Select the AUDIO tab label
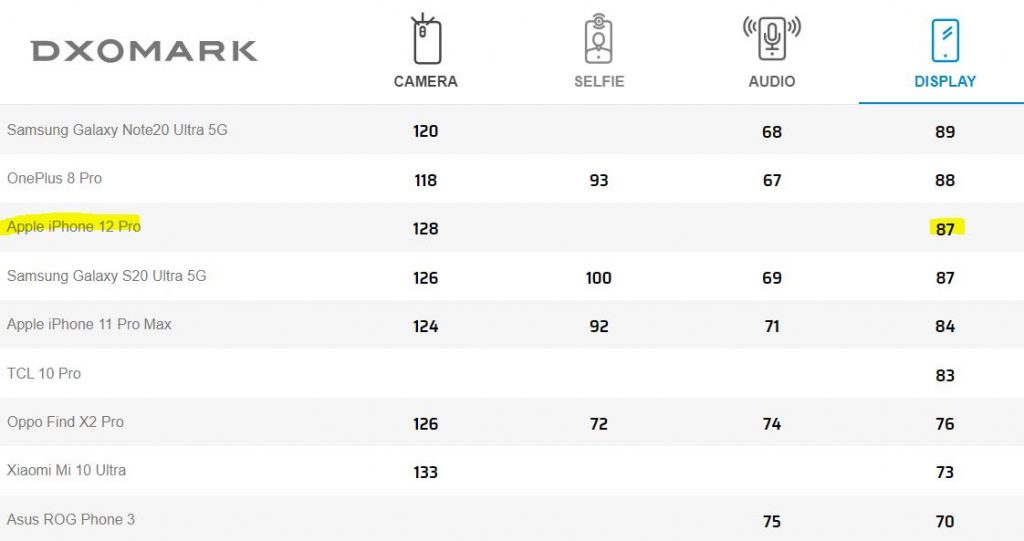Image resolution: width=1024 pixels, height=541 pixels. click(772, 82)
